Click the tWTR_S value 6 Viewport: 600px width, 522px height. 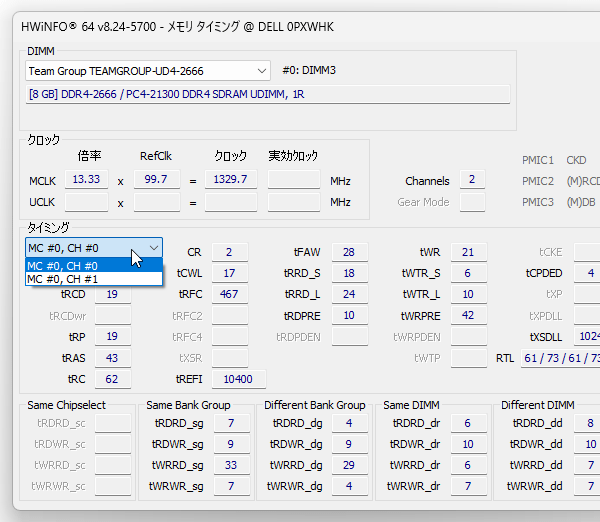point(469,273)
